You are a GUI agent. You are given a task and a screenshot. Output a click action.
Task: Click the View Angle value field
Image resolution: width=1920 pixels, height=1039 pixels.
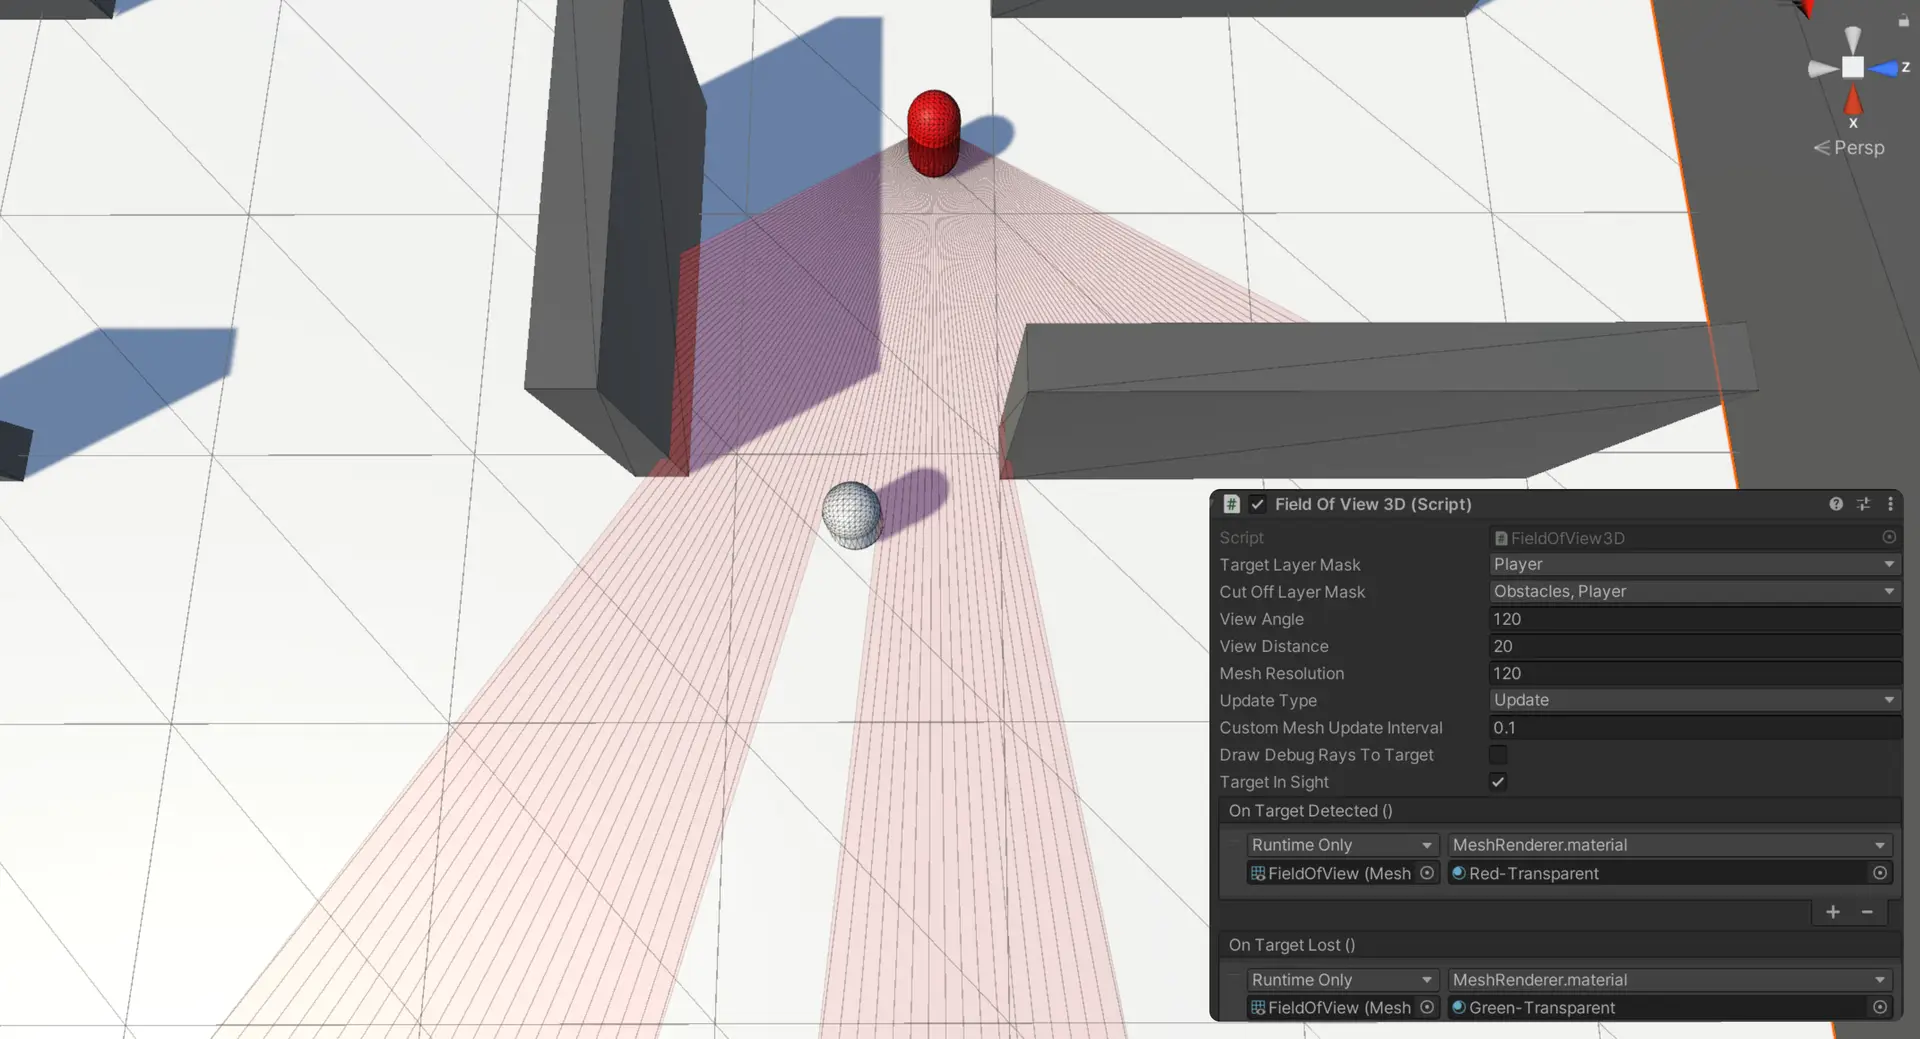[x=1695, y=619]
